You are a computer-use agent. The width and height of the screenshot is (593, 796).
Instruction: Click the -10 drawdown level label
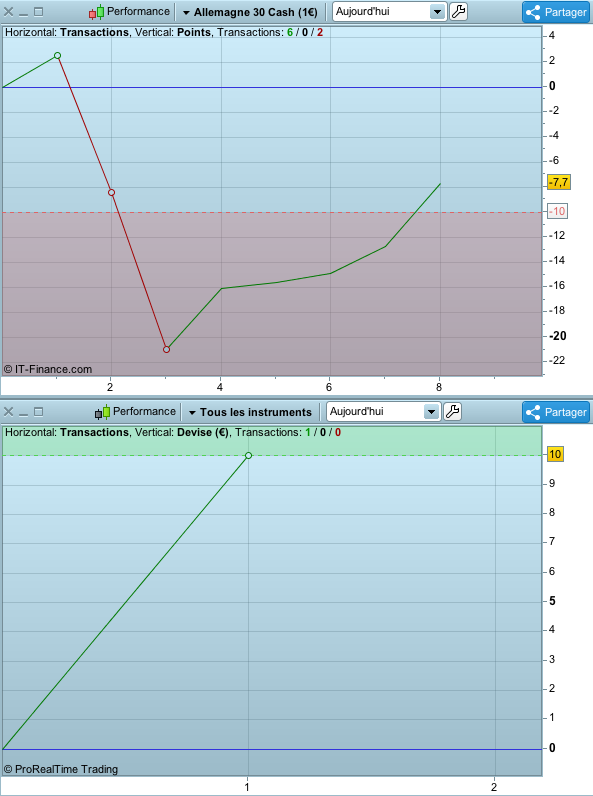(x=557, y=211)
